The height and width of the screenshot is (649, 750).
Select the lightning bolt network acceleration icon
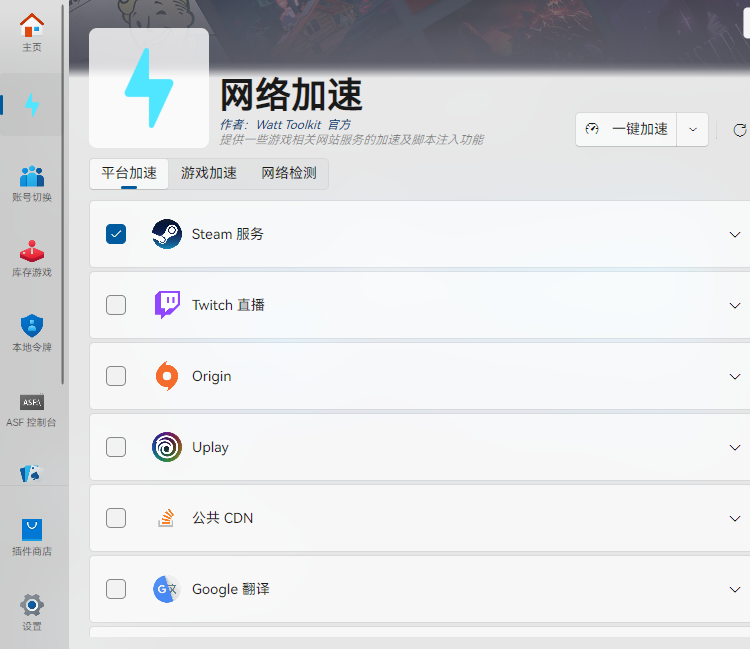[32, 105]
